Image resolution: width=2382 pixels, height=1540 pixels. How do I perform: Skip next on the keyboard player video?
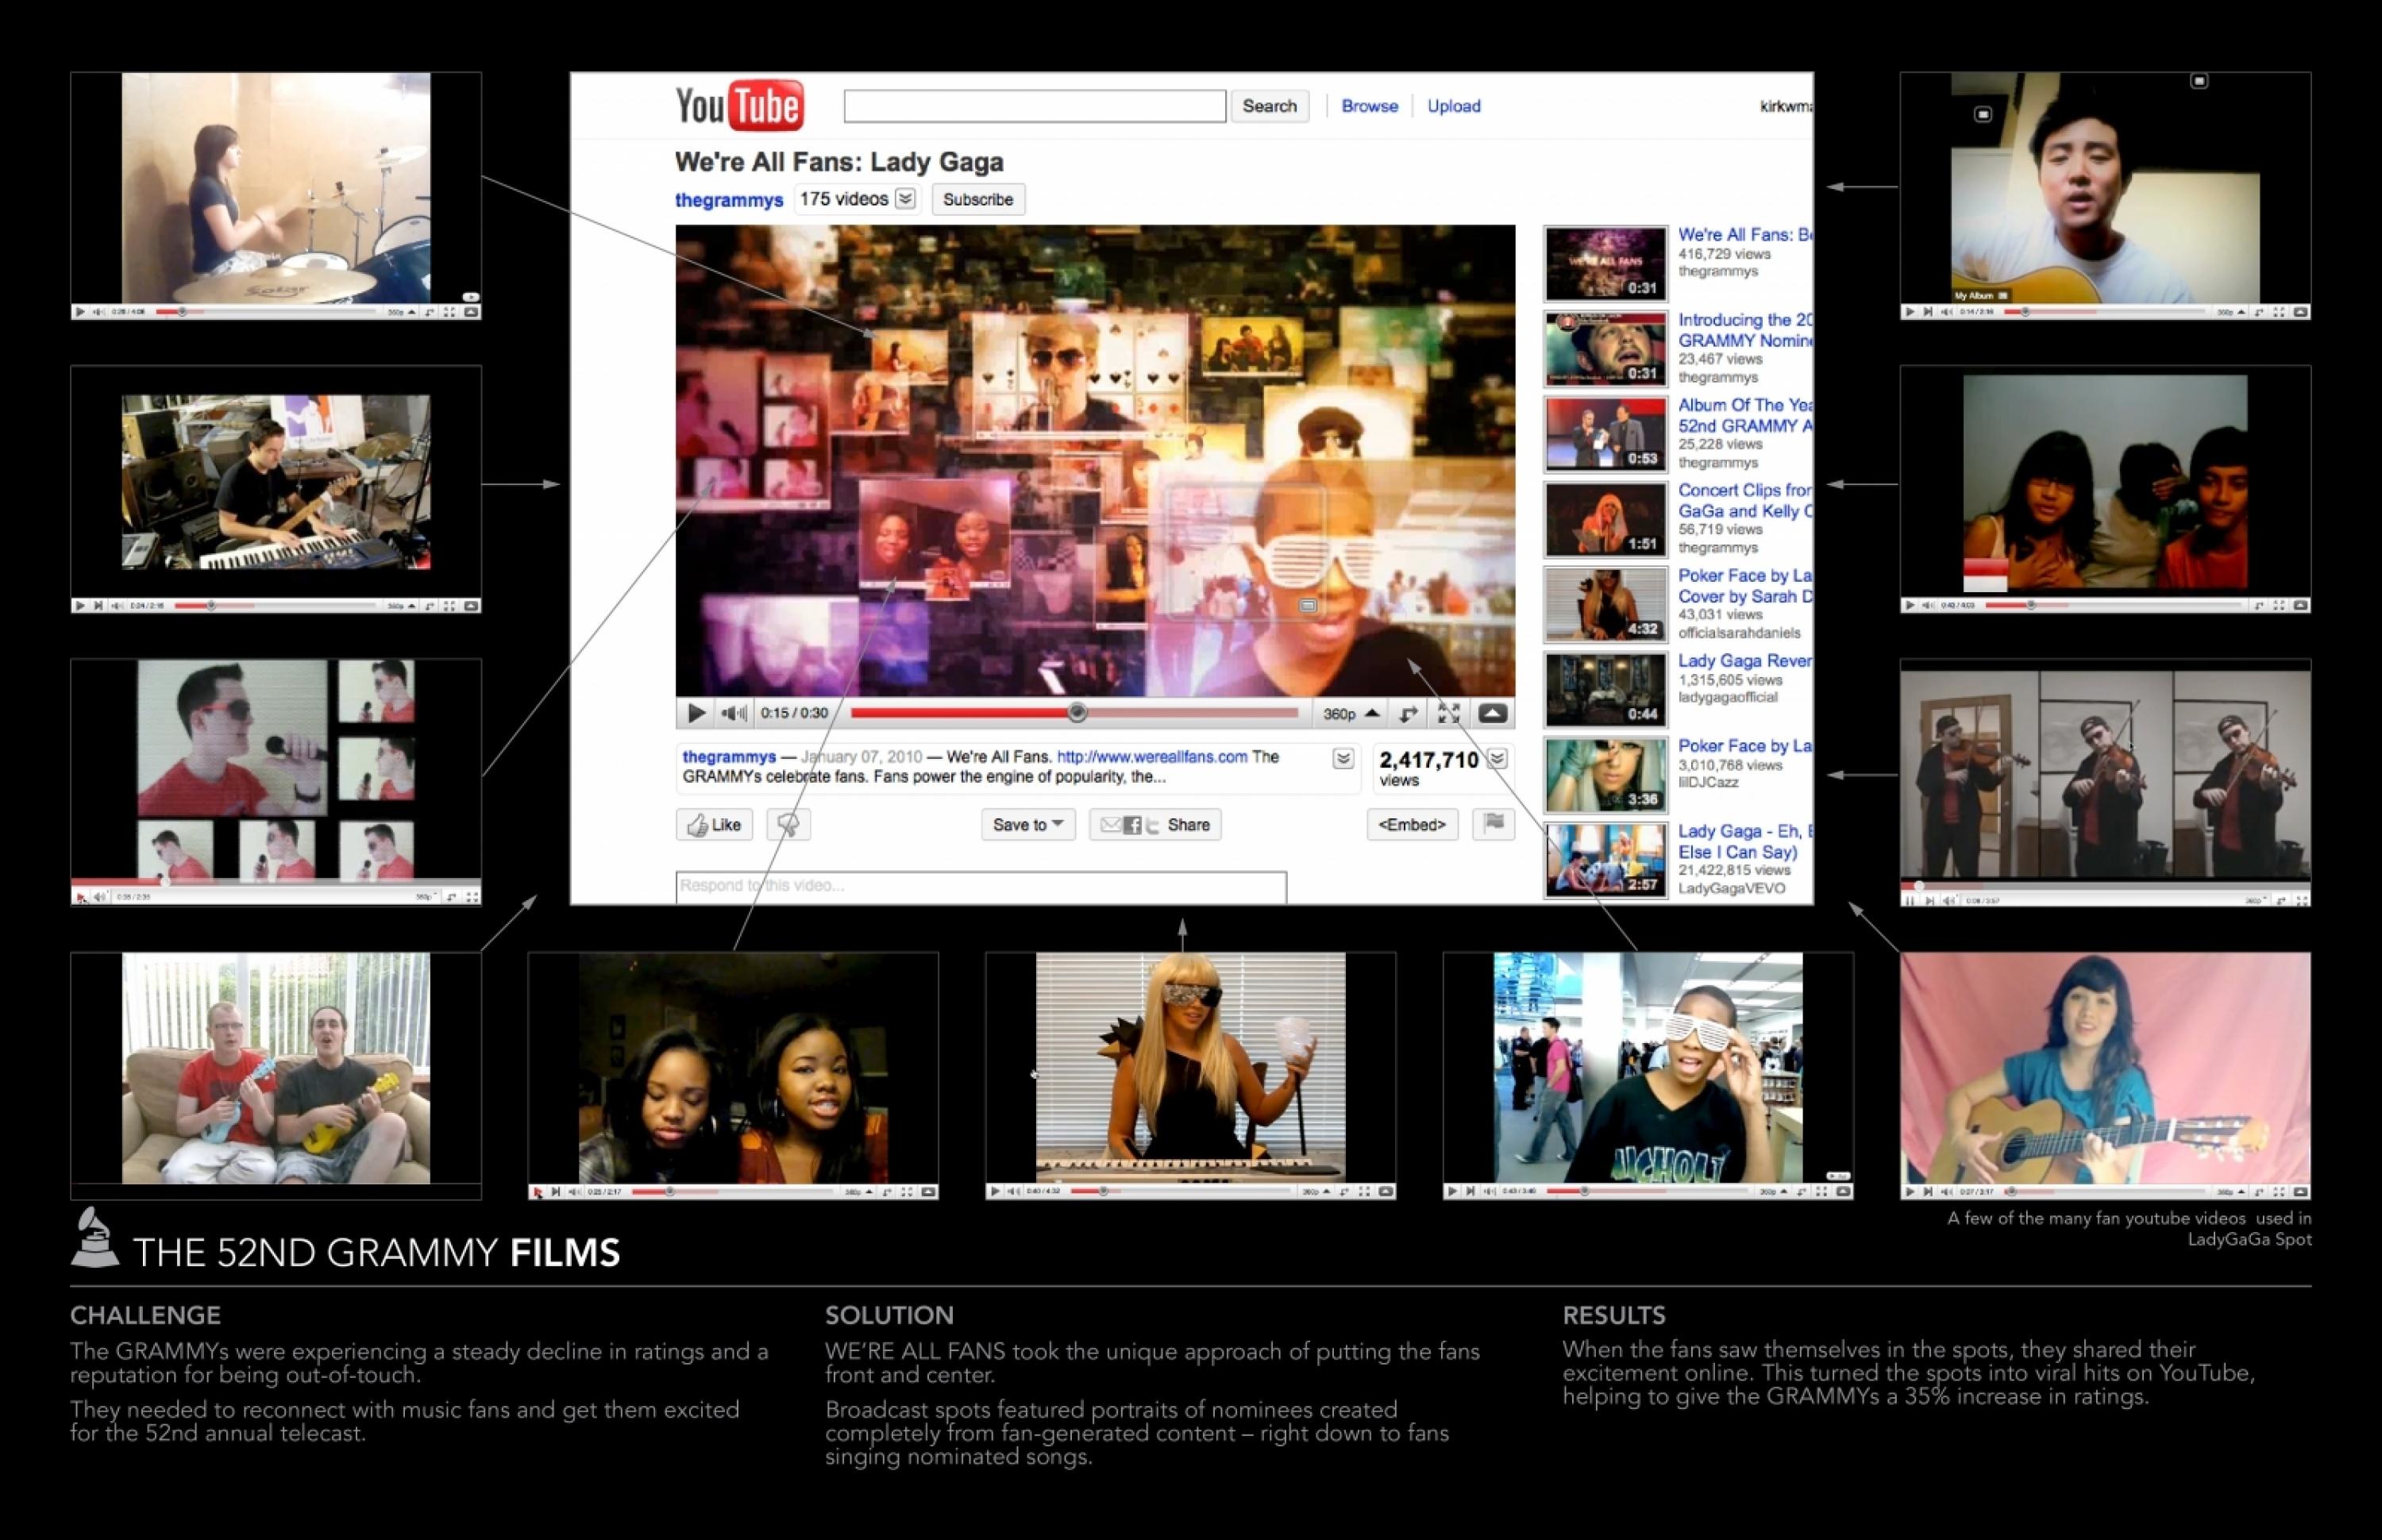coord(98,606)
